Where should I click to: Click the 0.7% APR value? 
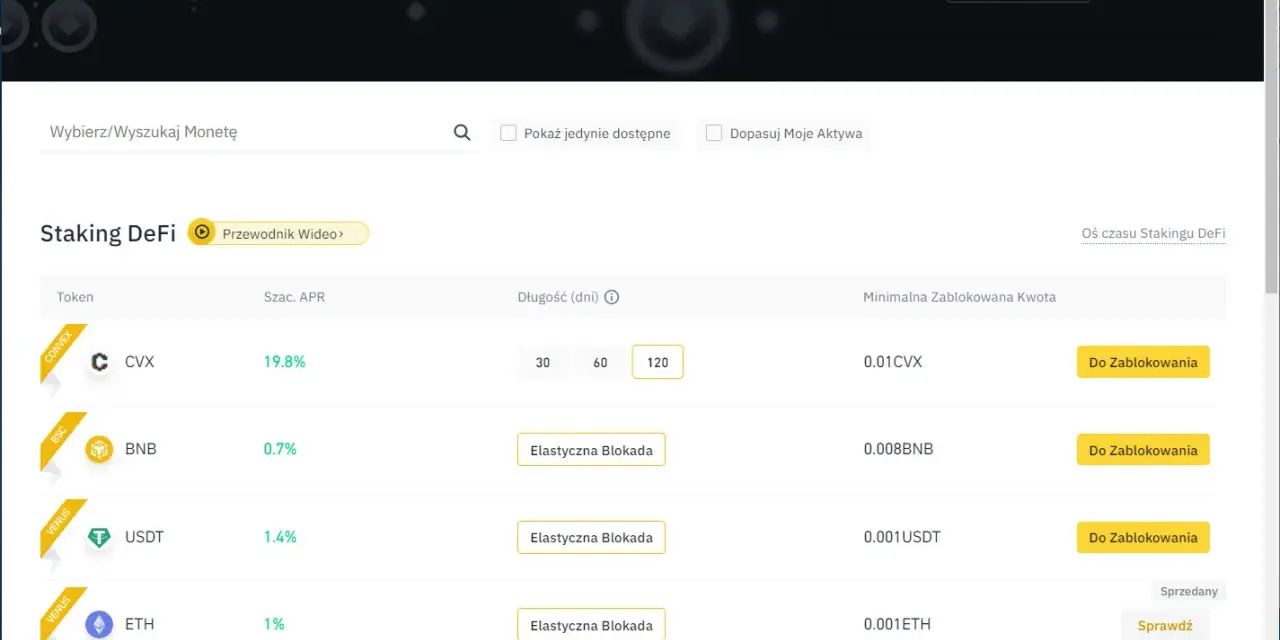tap(280, 449)
